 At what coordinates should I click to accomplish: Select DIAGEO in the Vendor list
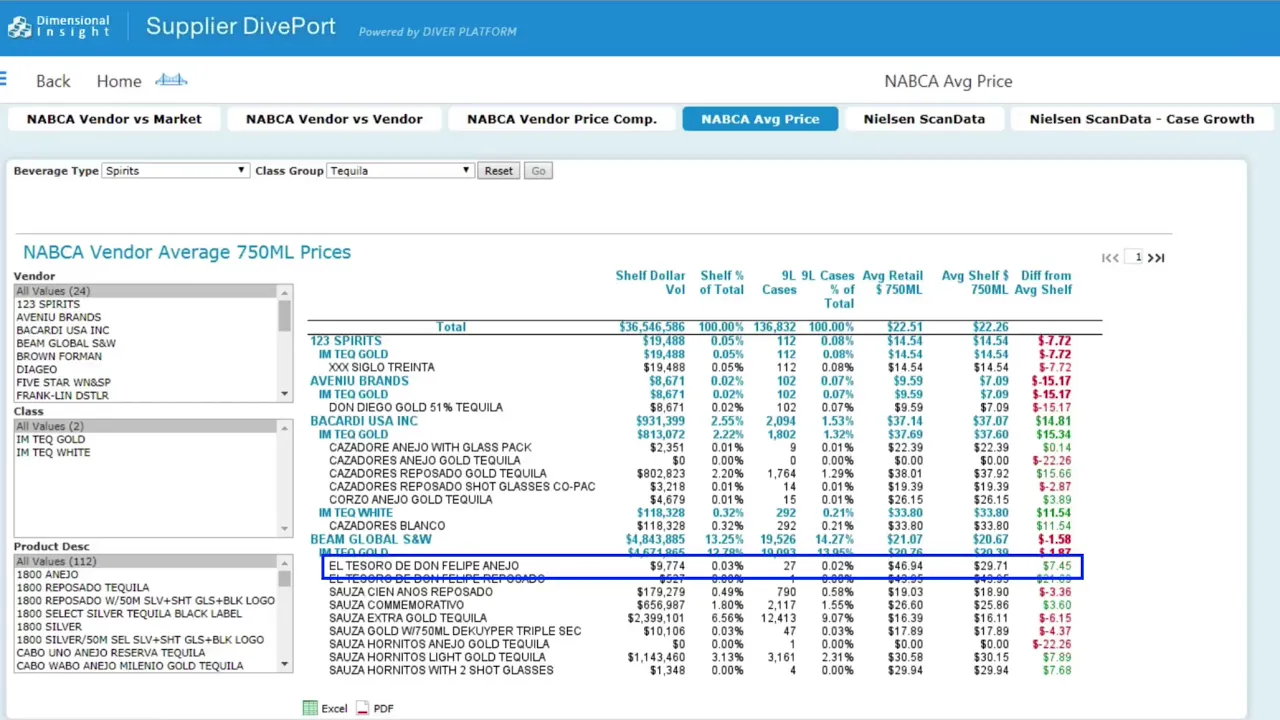point(146,369)
